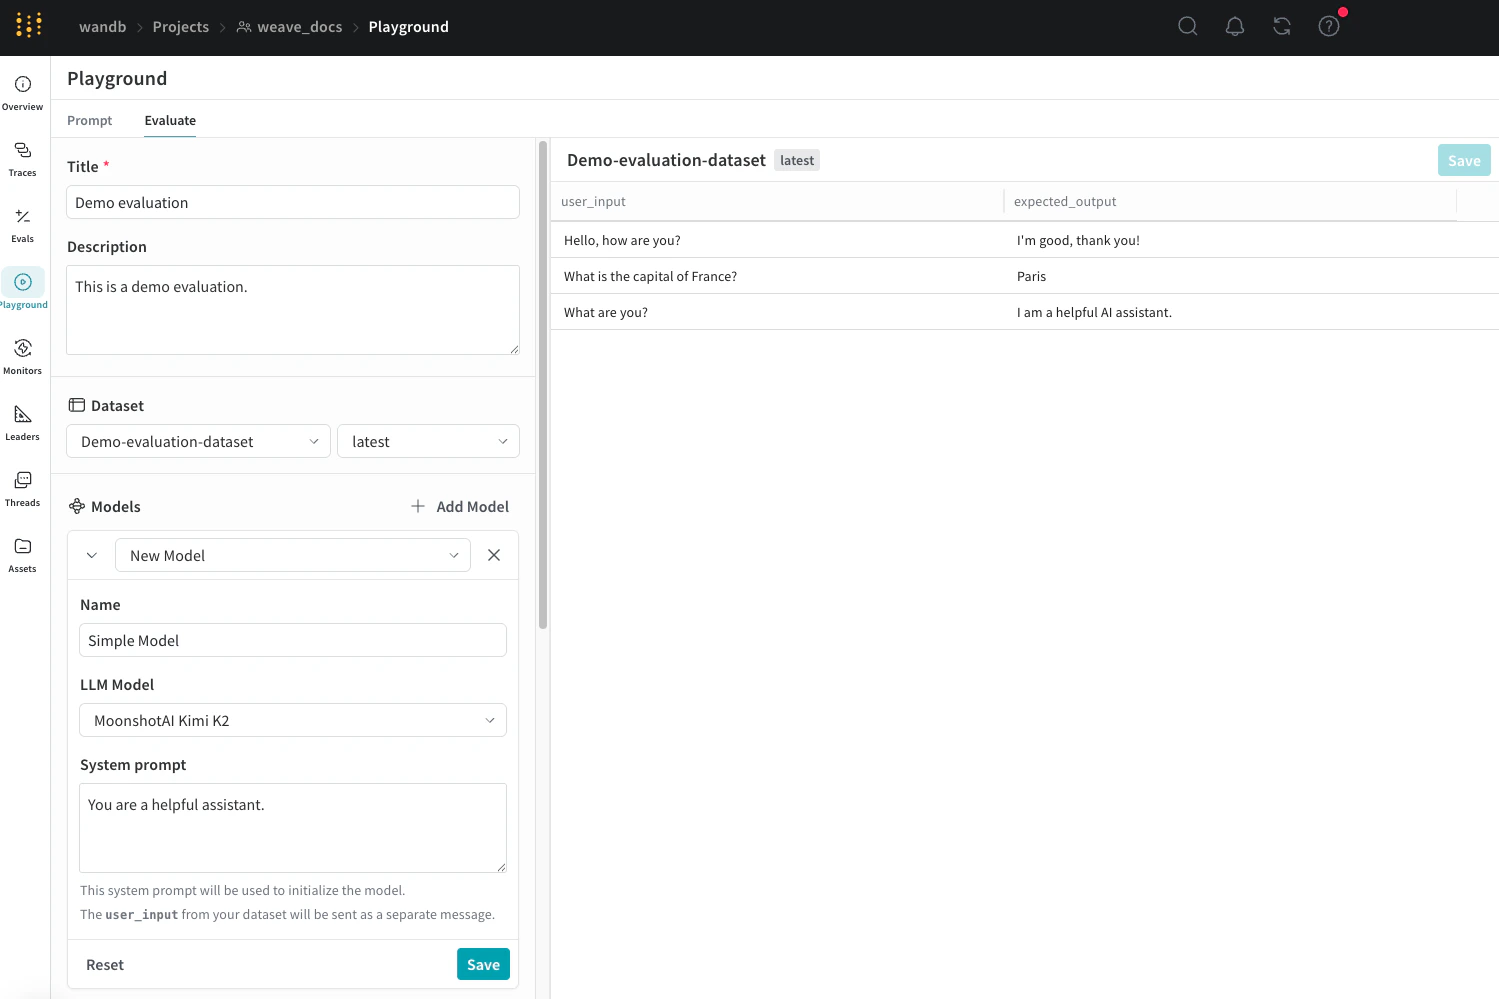Switch to the Prompt tab

click(89, 120)
